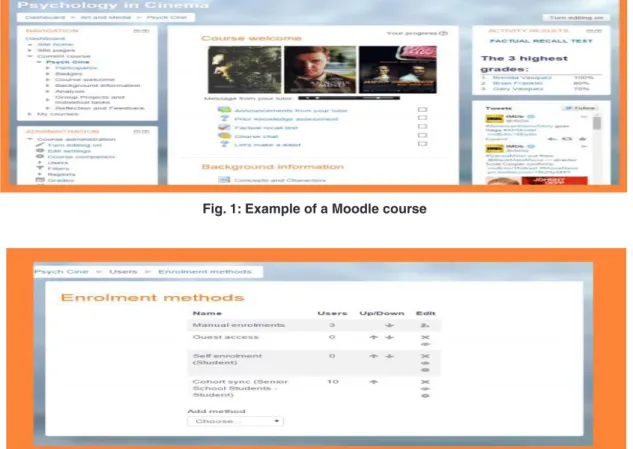The height and width of the screenshot is (449, 633).
Task: Move Self enrolment up with the arrow
Action: point(374,356)
